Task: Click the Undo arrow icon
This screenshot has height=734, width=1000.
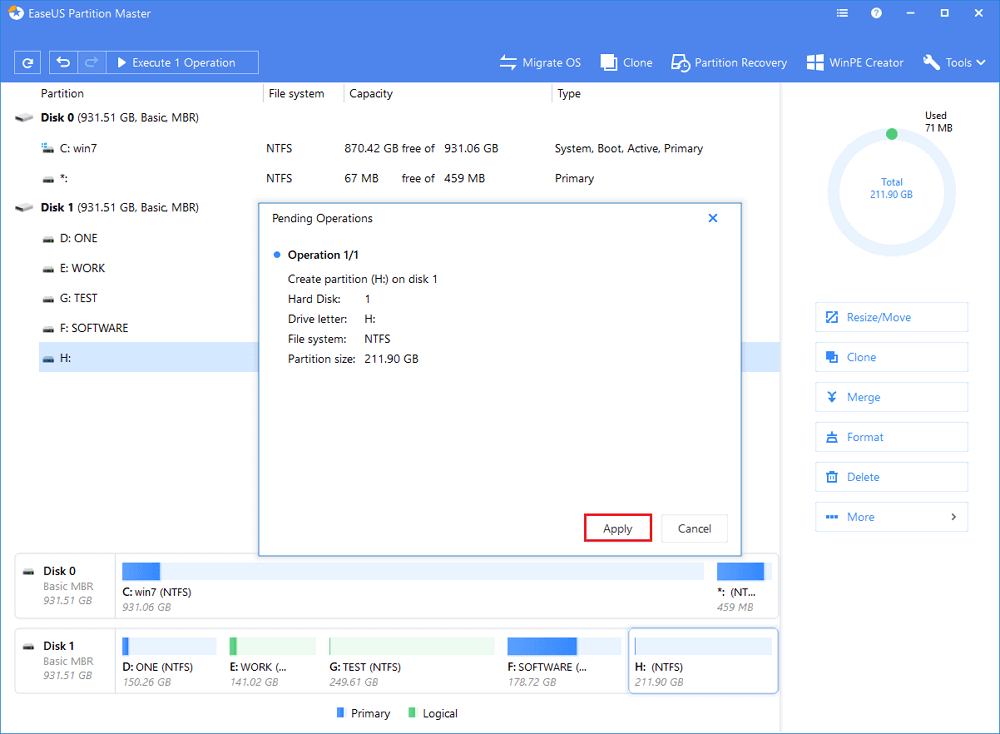Action: pos(63,62)
